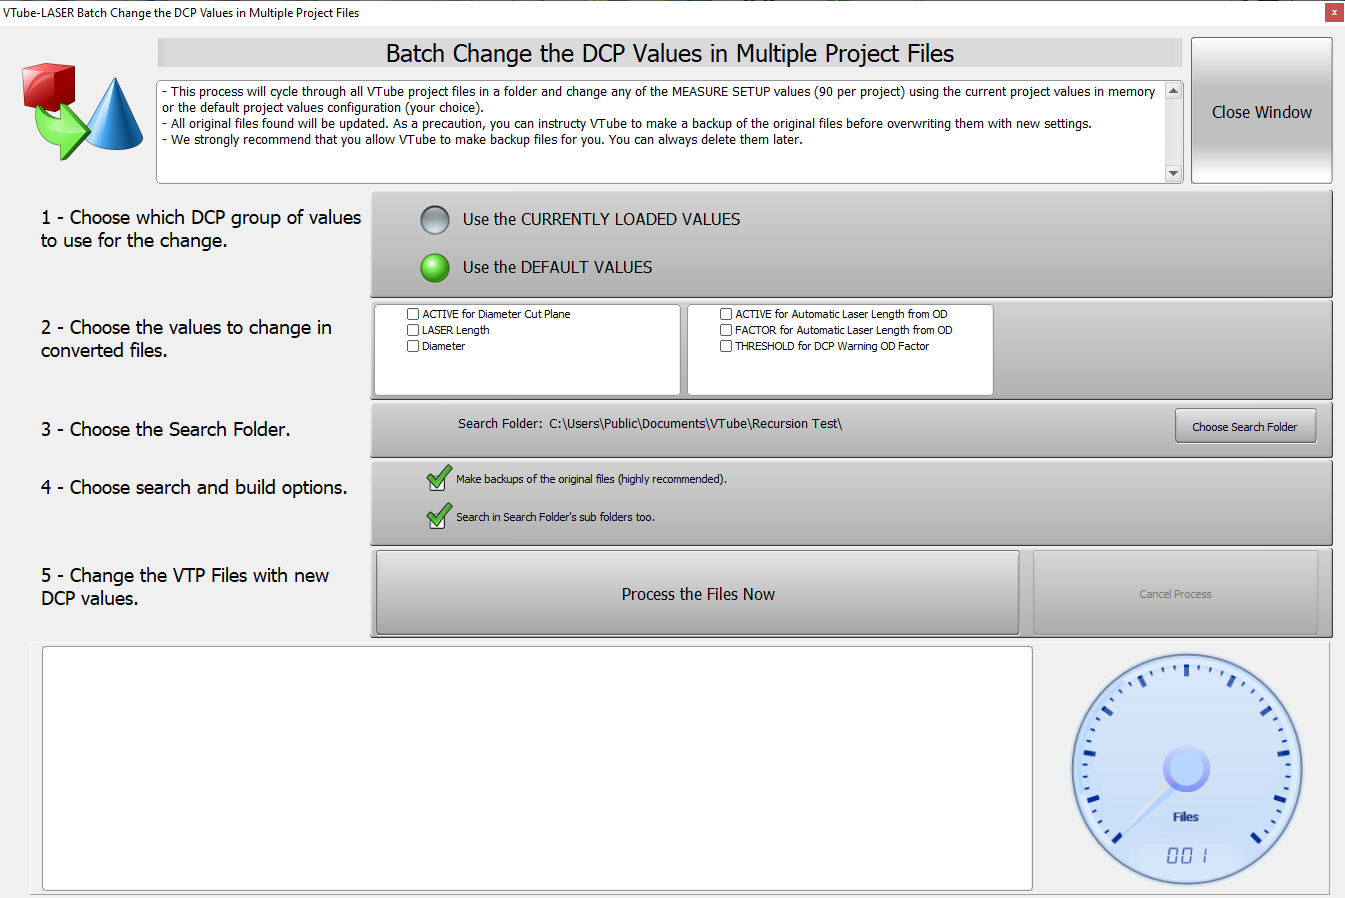Click inside the empty results log area

point(537,768)
